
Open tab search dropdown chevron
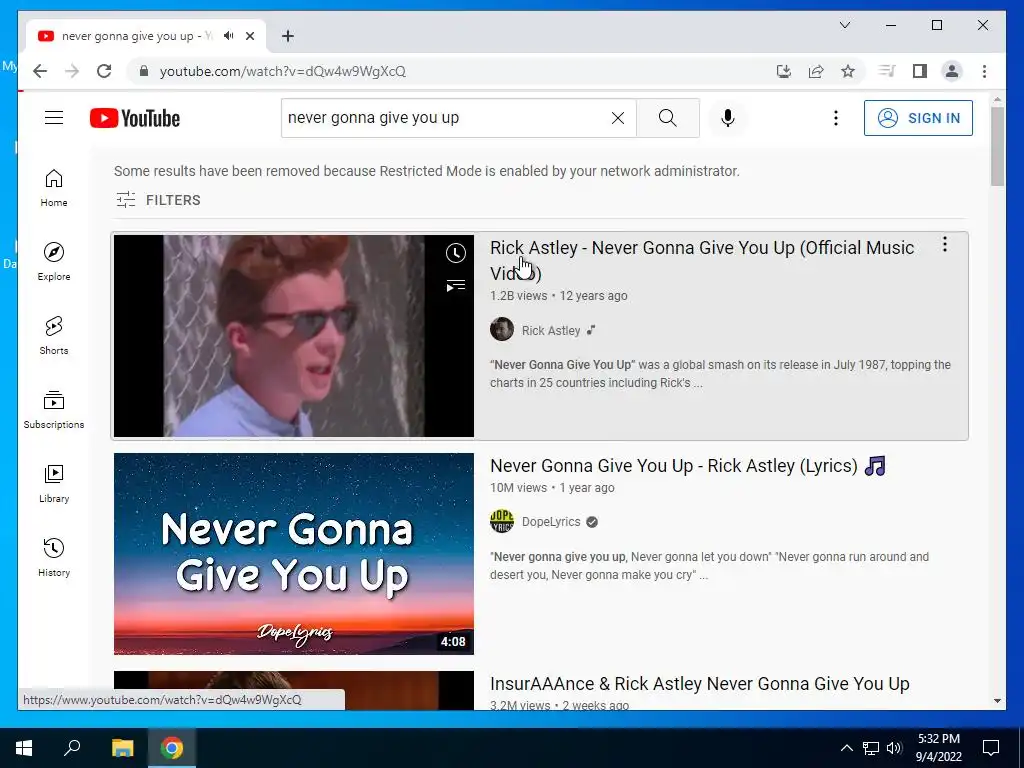pos(844,25)
